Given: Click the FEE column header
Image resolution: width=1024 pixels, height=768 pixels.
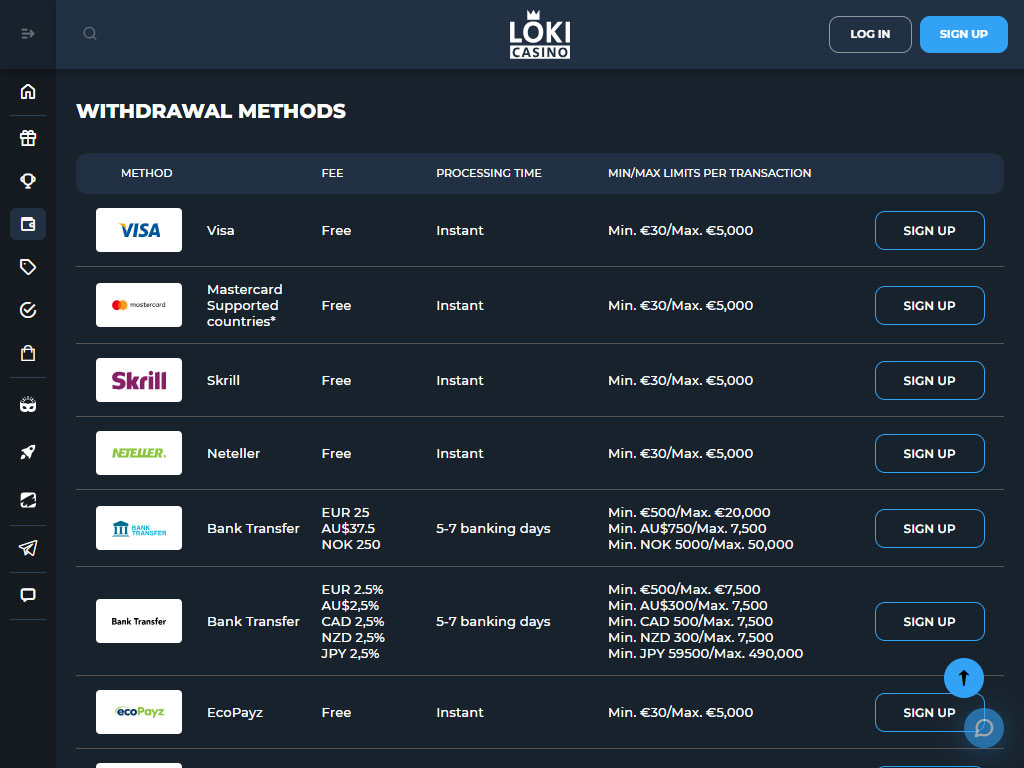Looking at the screenshot, I should coord(332,173).
